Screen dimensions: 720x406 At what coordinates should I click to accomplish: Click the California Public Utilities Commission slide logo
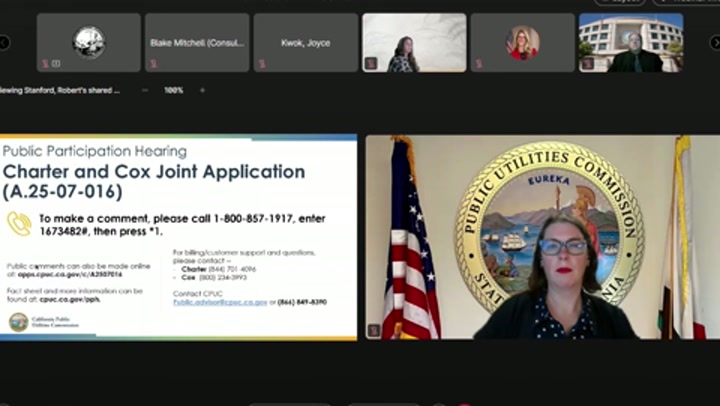pyautogui.click(x=19, y=322)
